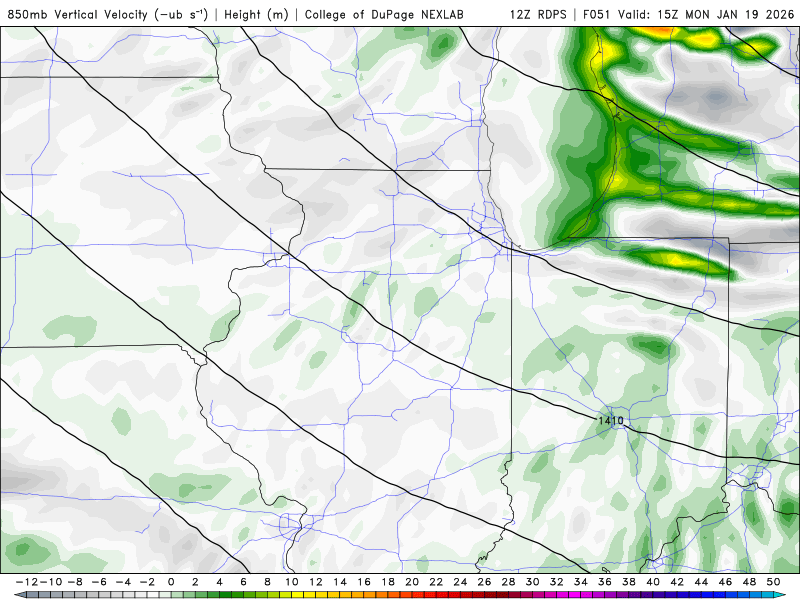Click the 'MON JAN 19 2026' valid date
The height and width of the screenshot is (600, 800).
739,14
